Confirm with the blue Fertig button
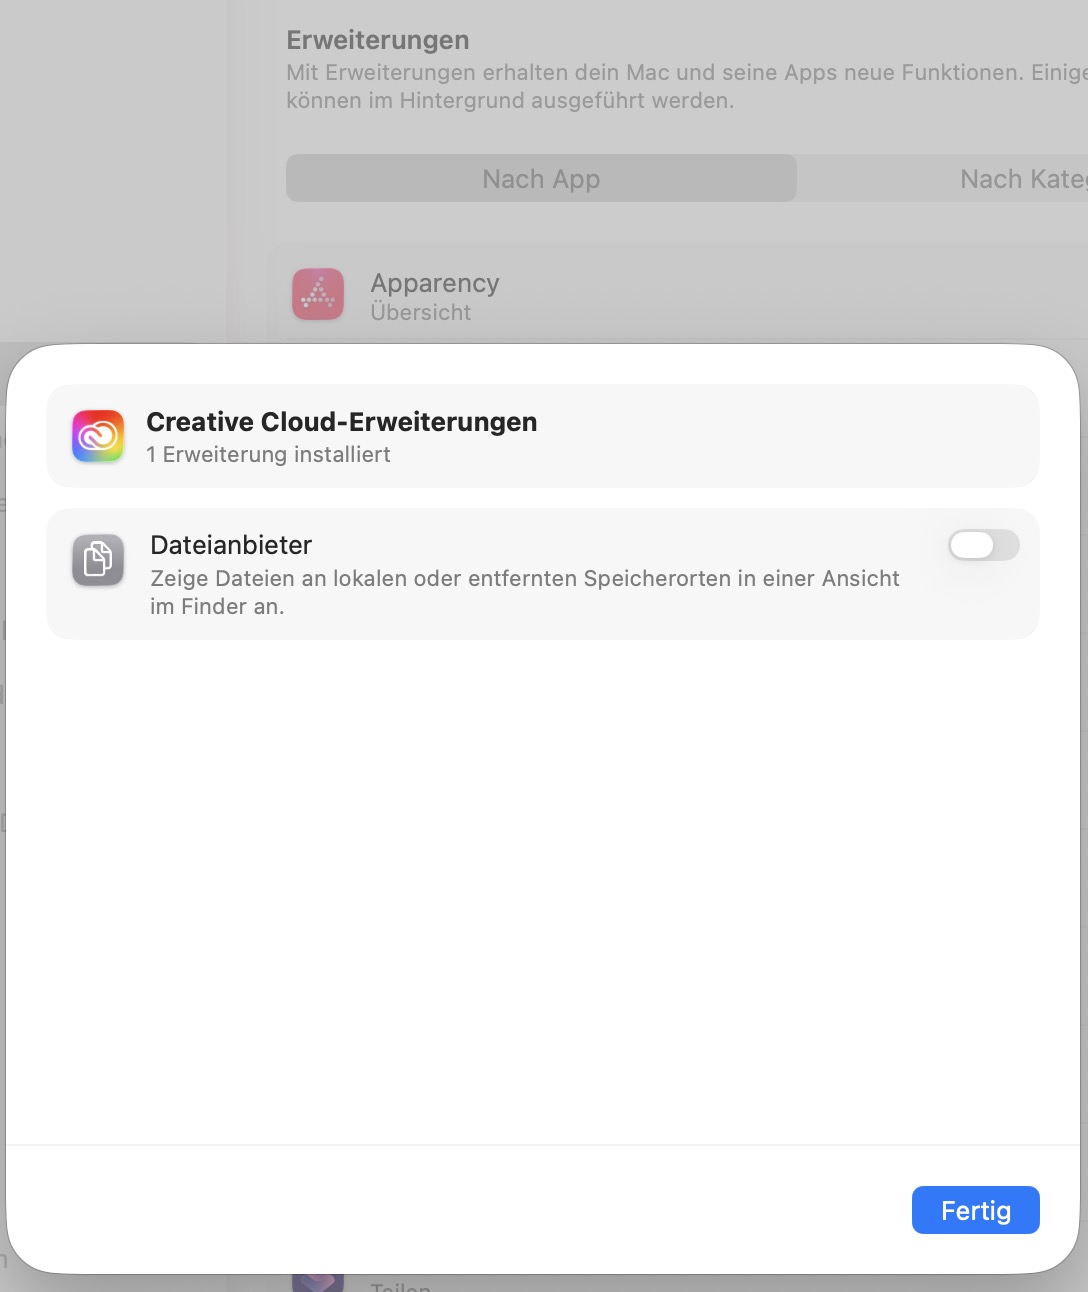1088x1292 pixels. pos(976,1210)
